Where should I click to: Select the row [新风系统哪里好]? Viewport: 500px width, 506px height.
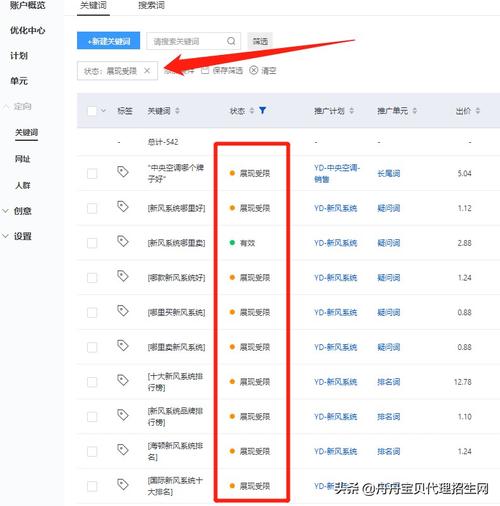pyautogui.click(x=92, y=208)
